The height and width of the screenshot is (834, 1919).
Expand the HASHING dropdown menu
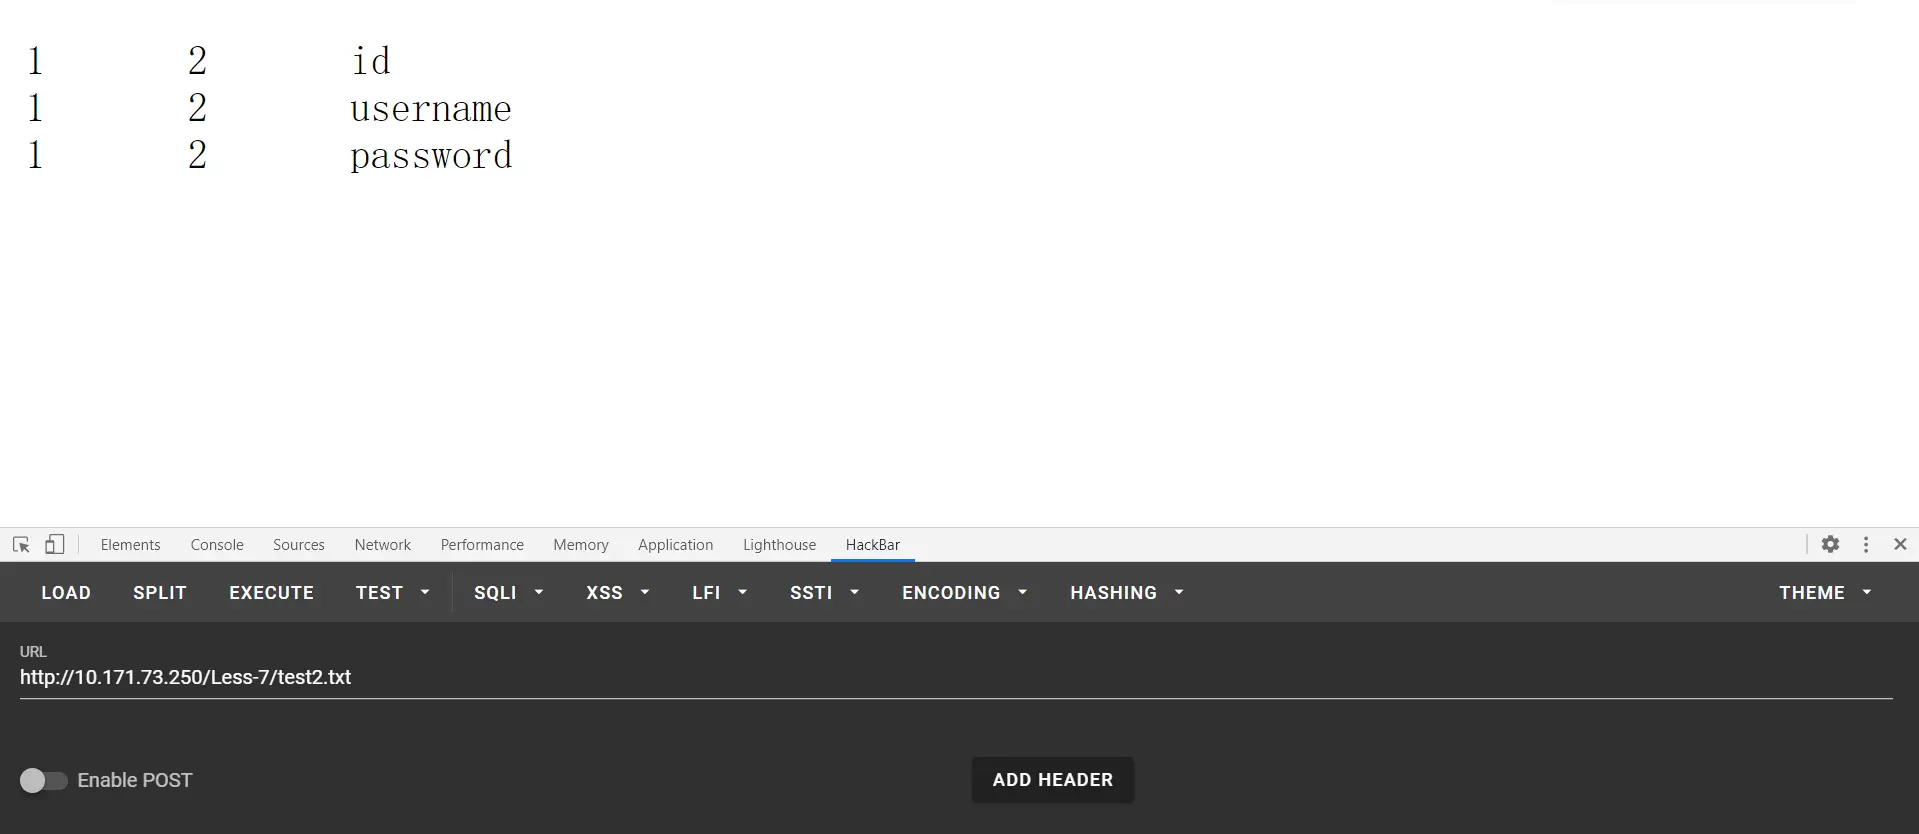pyautogui.click(x=1126, y=593)
